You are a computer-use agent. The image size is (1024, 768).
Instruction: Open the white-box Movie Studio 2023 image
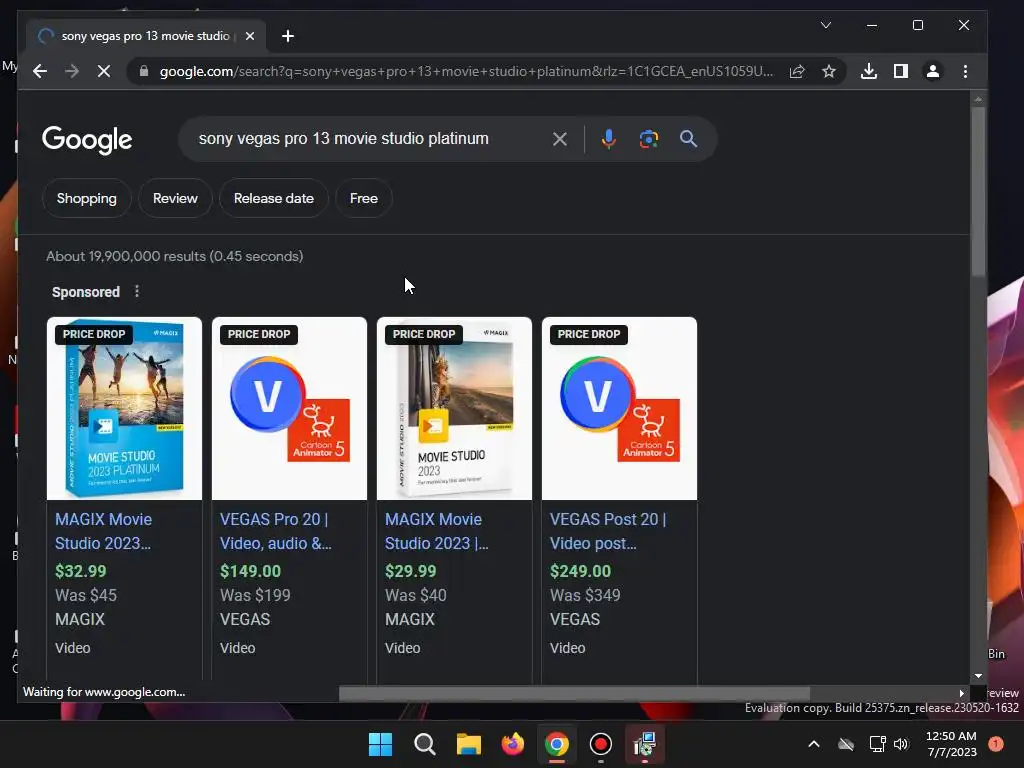(455, 408)
